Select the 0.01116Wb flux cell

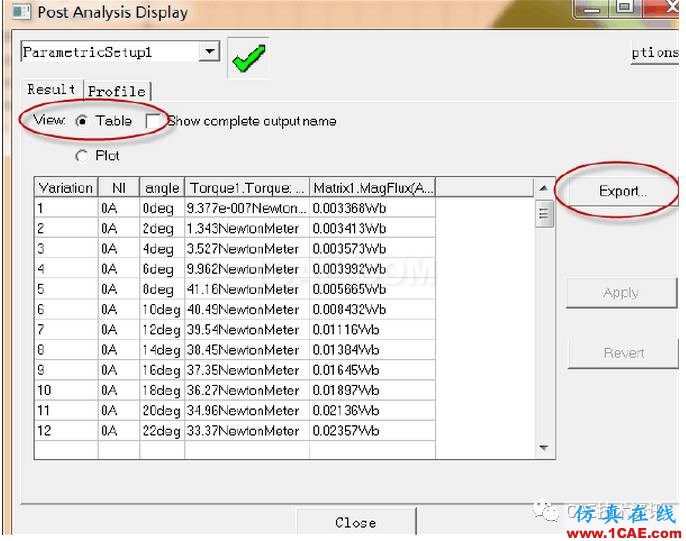(372, 329)
